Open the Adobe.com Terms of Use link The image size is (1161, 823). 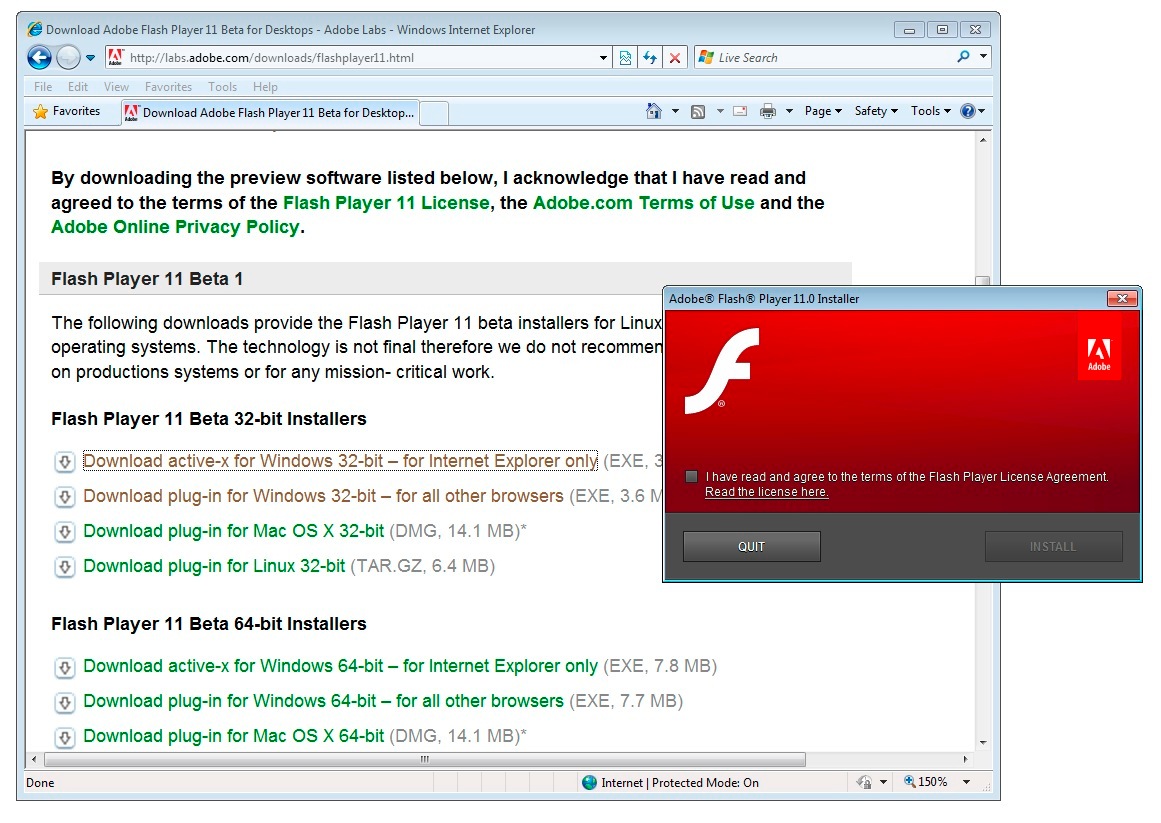[643, 203]
